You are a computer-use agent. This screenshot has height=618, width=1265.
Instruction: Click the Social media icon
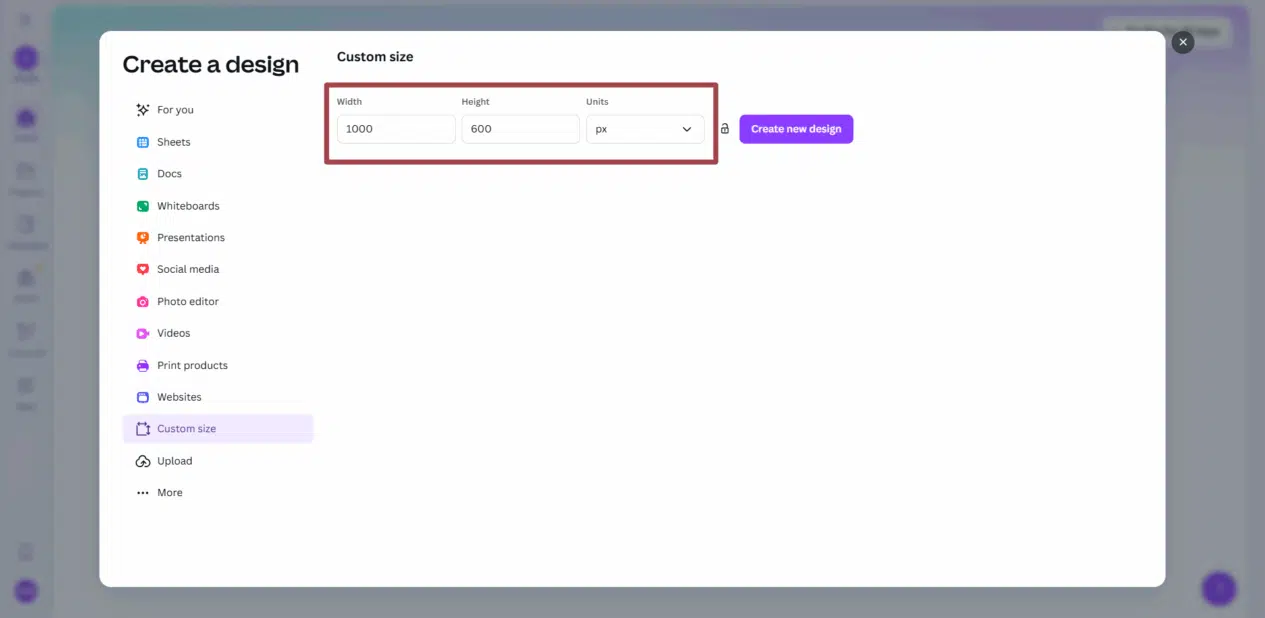pos(142,268)
